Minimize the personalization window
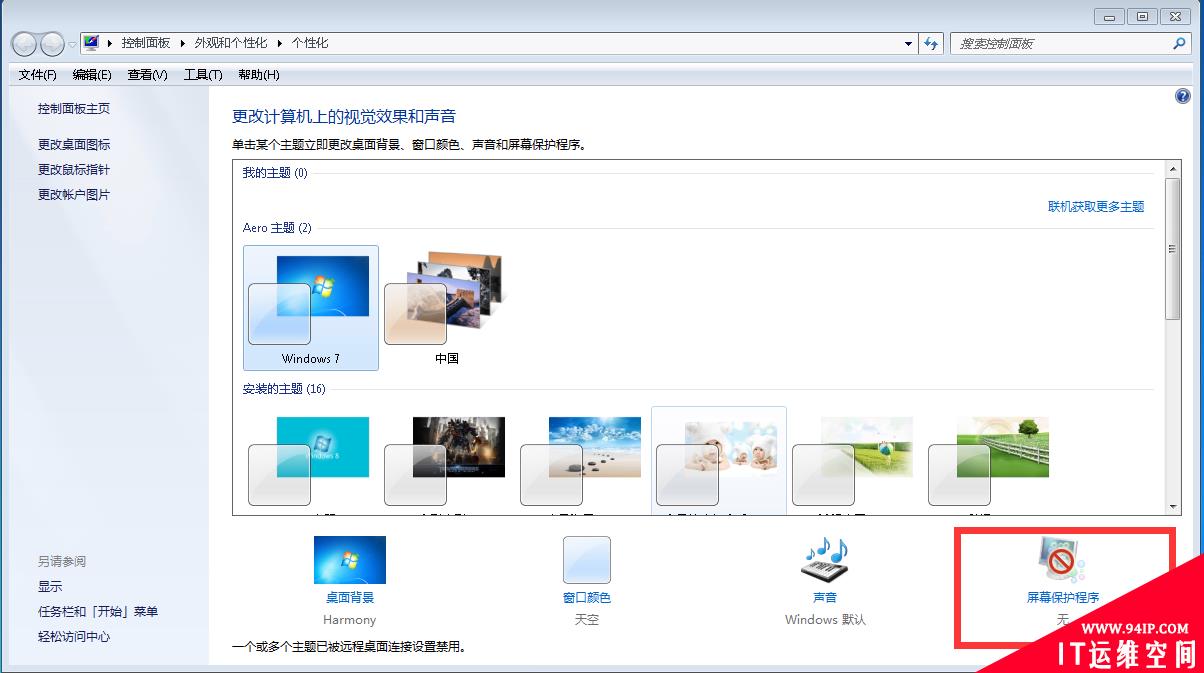This screenshot has height=673, width=1204. (1109, 16)
